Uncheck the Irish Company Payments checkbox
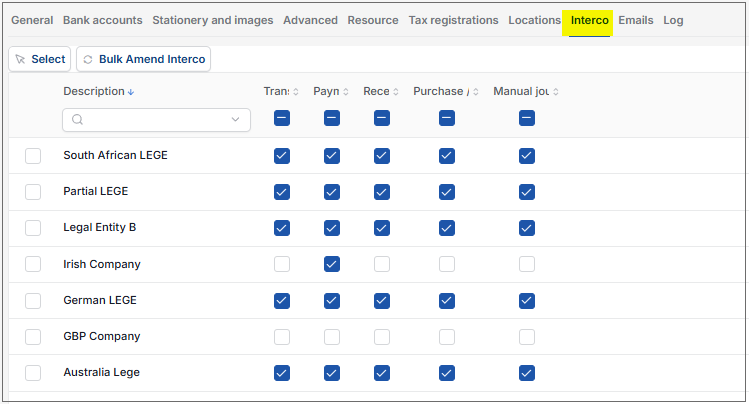Image resolution: width=749 pixels, height=404 pixels. (332, 264)
